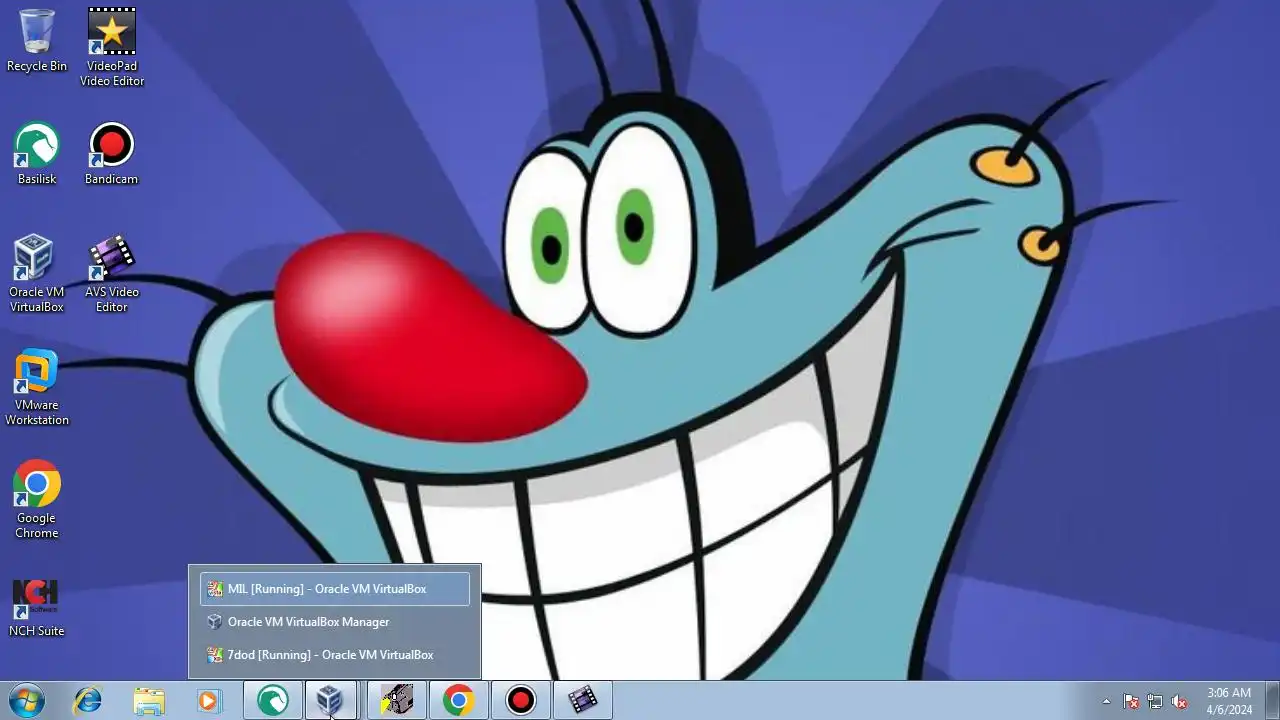Click the VirtualBox taskbar button
This screenshot has width=1280, height=720.
click(x=331, y=700)
